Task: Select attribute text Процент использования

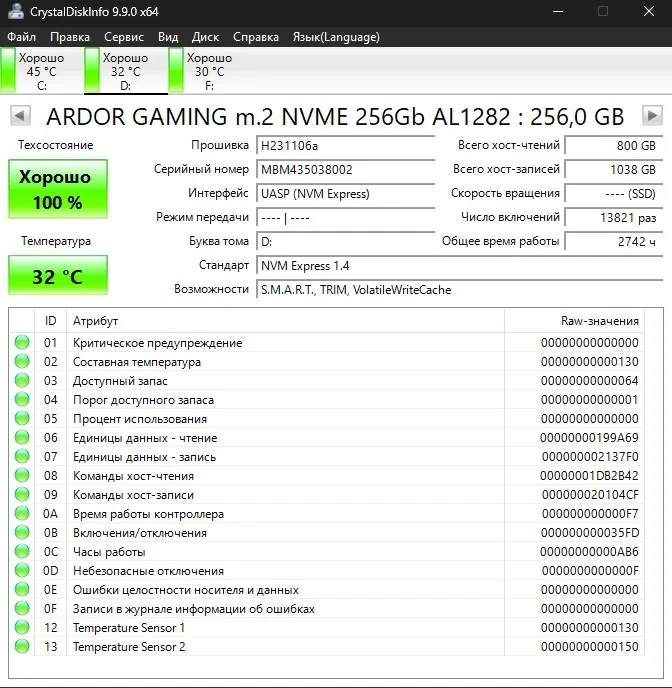Action: click(x=140, y=419)
